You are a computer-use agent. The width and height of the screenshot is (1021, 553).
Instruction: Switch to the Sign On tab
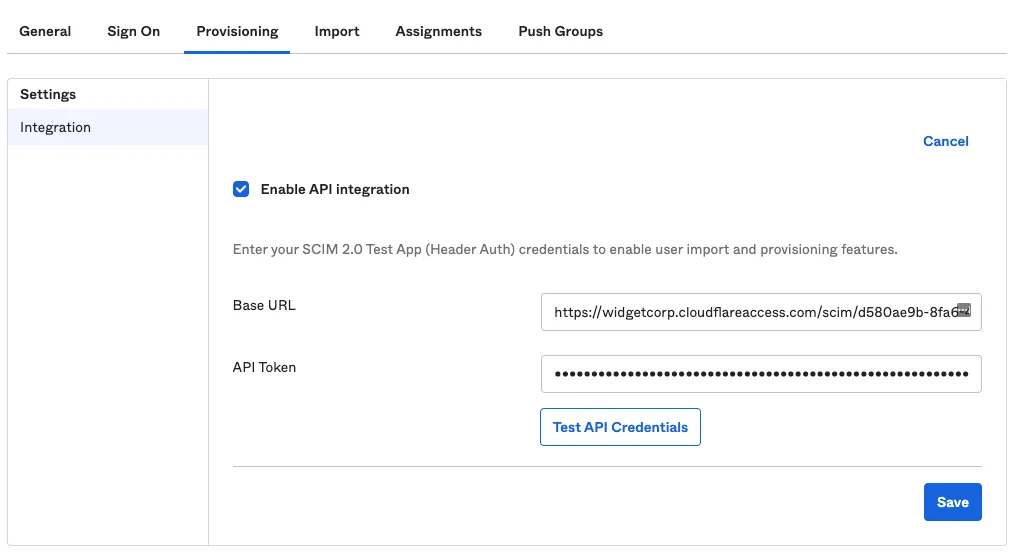tap(134, 31)
